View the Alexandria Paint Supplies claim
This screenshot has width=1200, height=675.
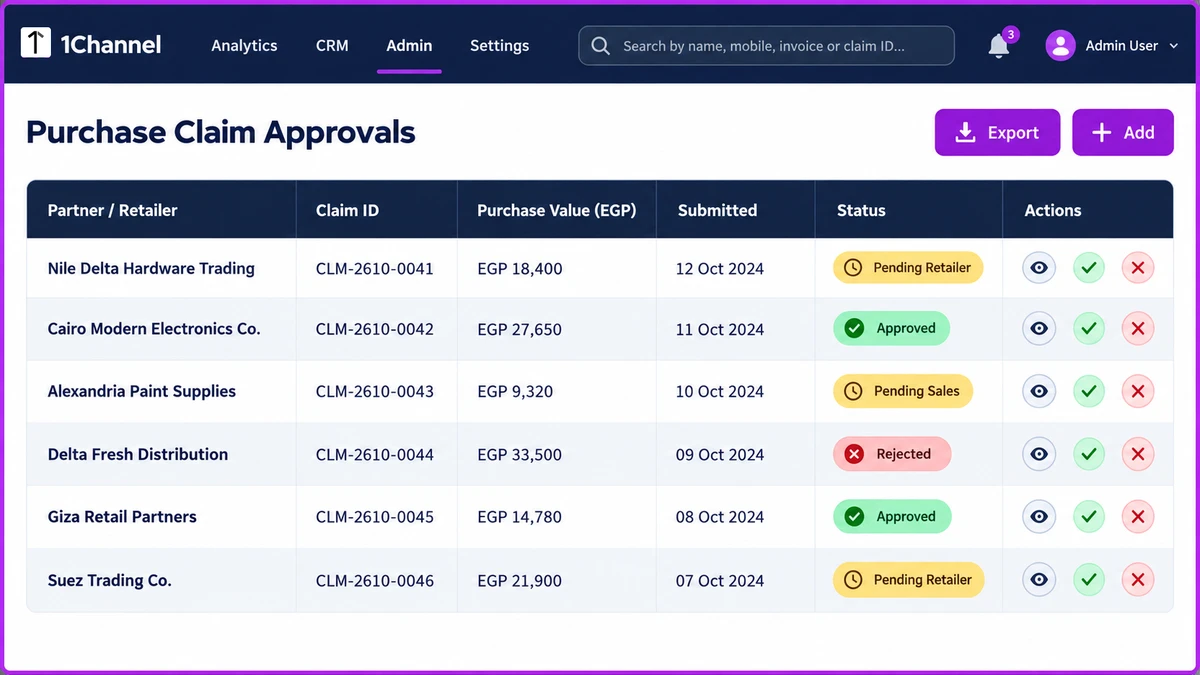(1039, 391)
